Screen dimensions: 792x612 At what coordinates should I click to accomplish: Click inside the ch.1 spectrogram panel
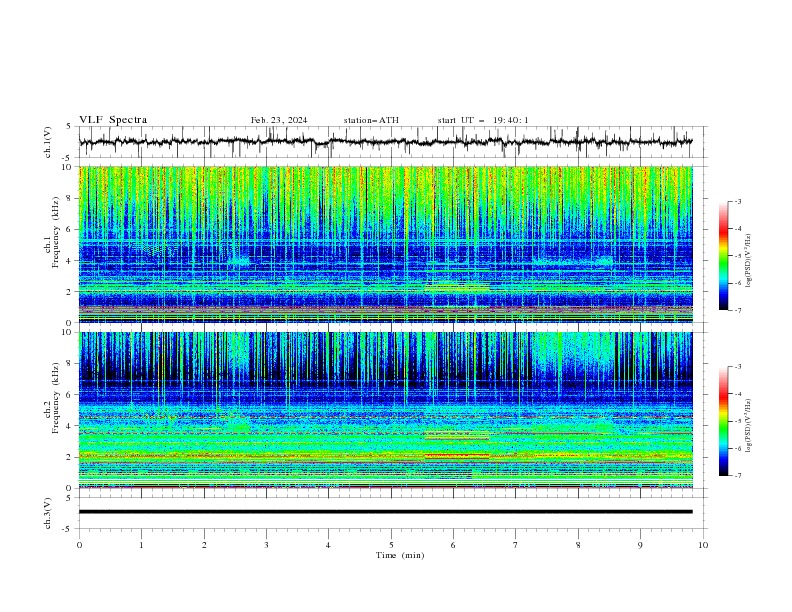tap(385, 244)
